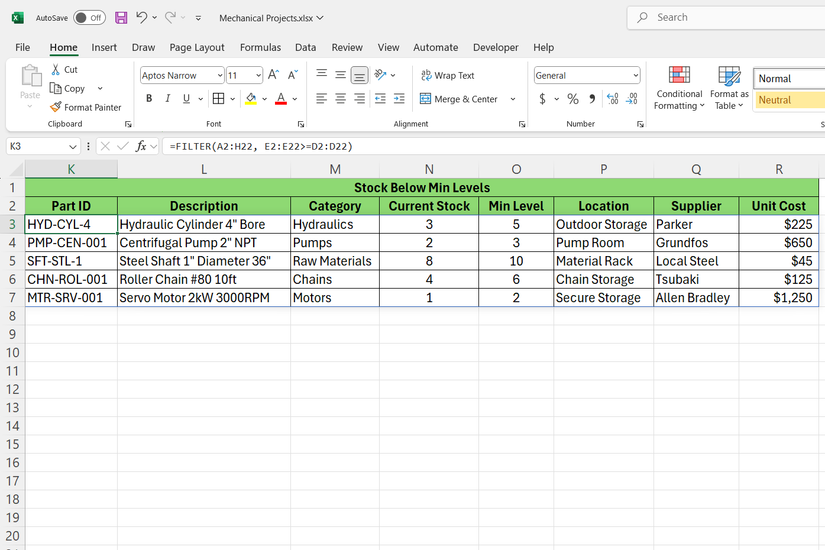
Task: Open the General number format dropdown
Action: tap(636, 76)
